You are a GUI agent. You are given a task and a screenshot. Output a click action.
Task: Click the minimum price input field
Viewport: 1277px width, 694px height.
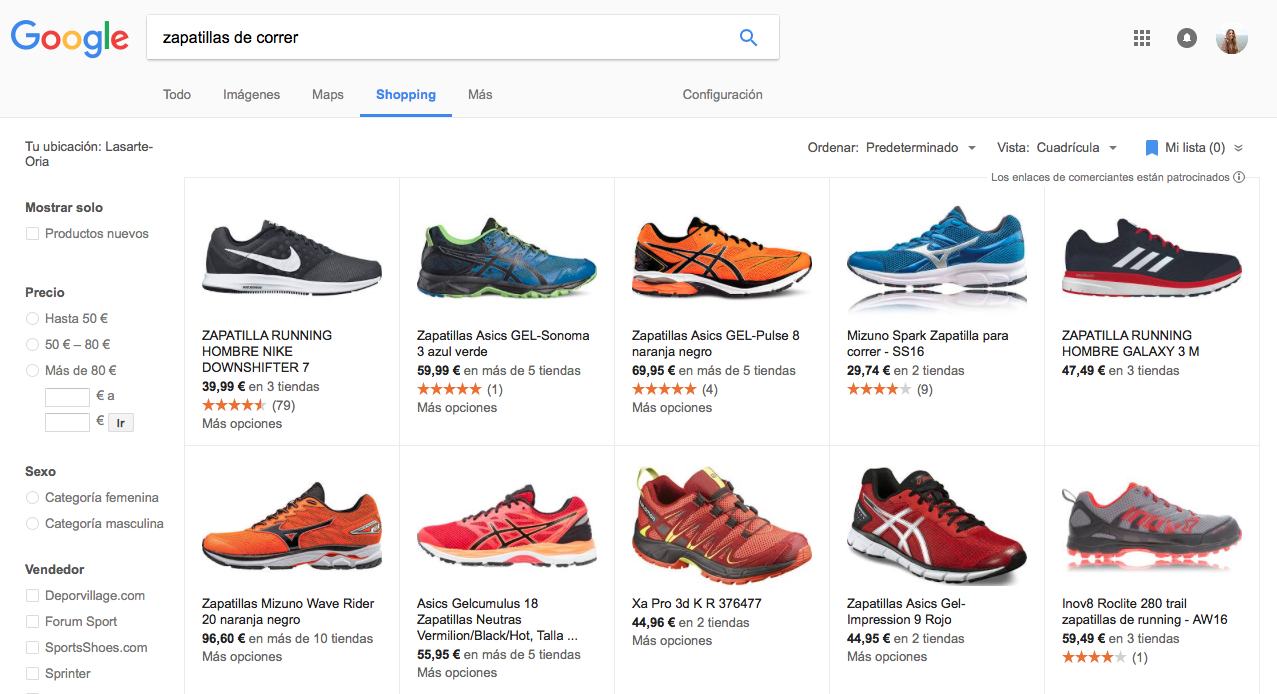coord(67,397)
